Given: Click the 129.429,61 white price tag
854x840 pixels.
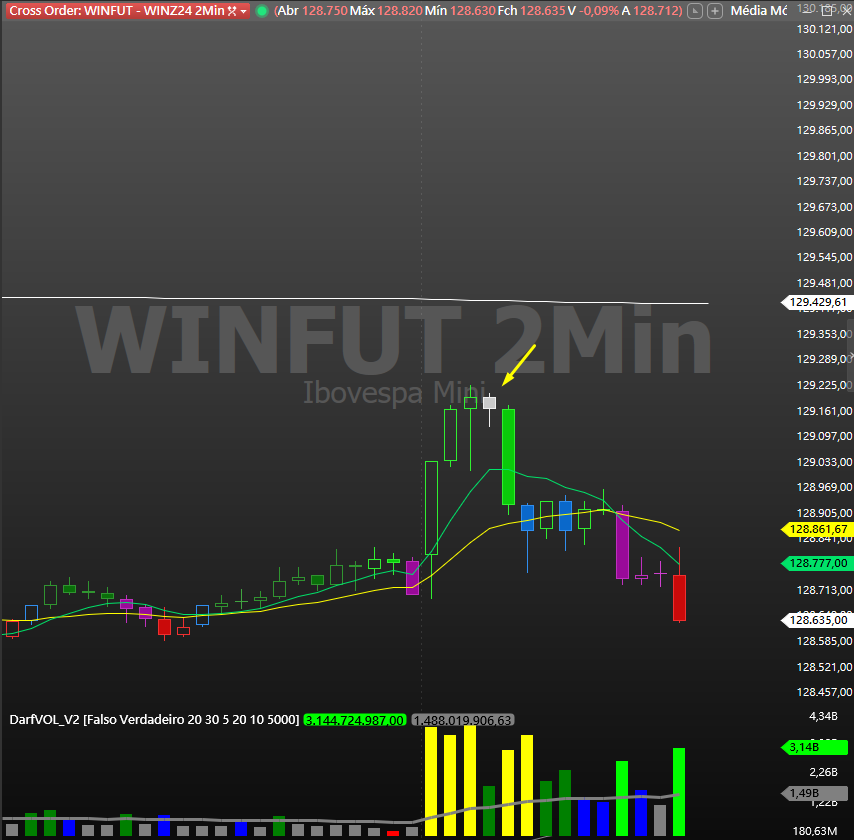Looking at the screenshot, I should click(816, 302).
